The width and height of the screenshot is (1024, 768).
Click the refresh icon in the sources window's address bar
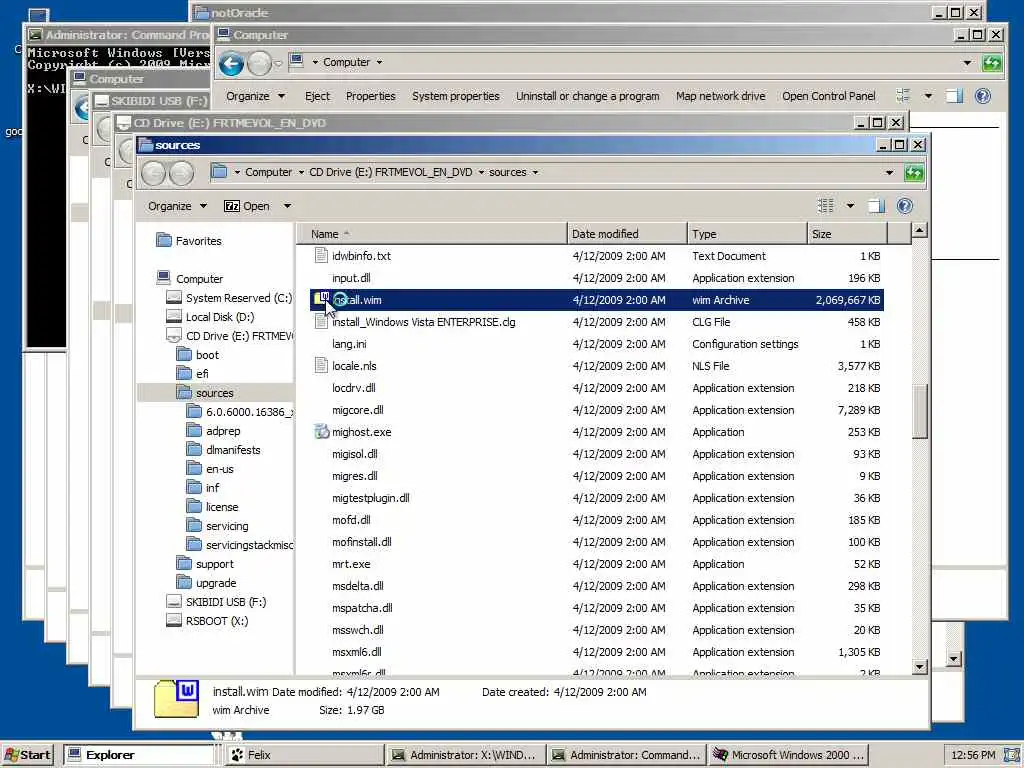[914, 173]
